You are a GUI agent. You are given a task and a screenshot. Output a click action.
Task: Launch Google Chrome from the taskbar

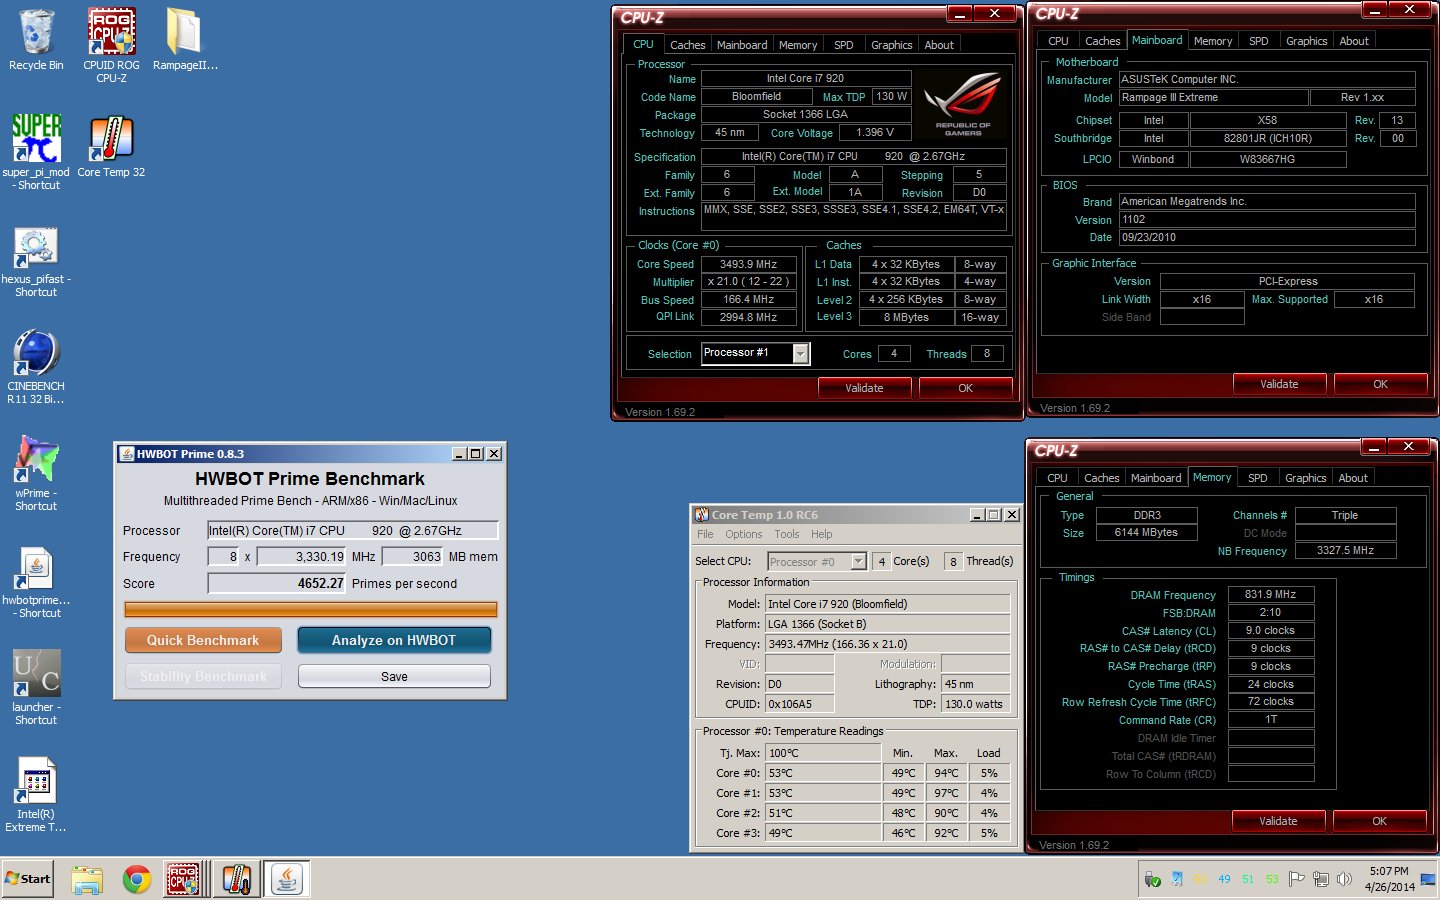point(137,879)
